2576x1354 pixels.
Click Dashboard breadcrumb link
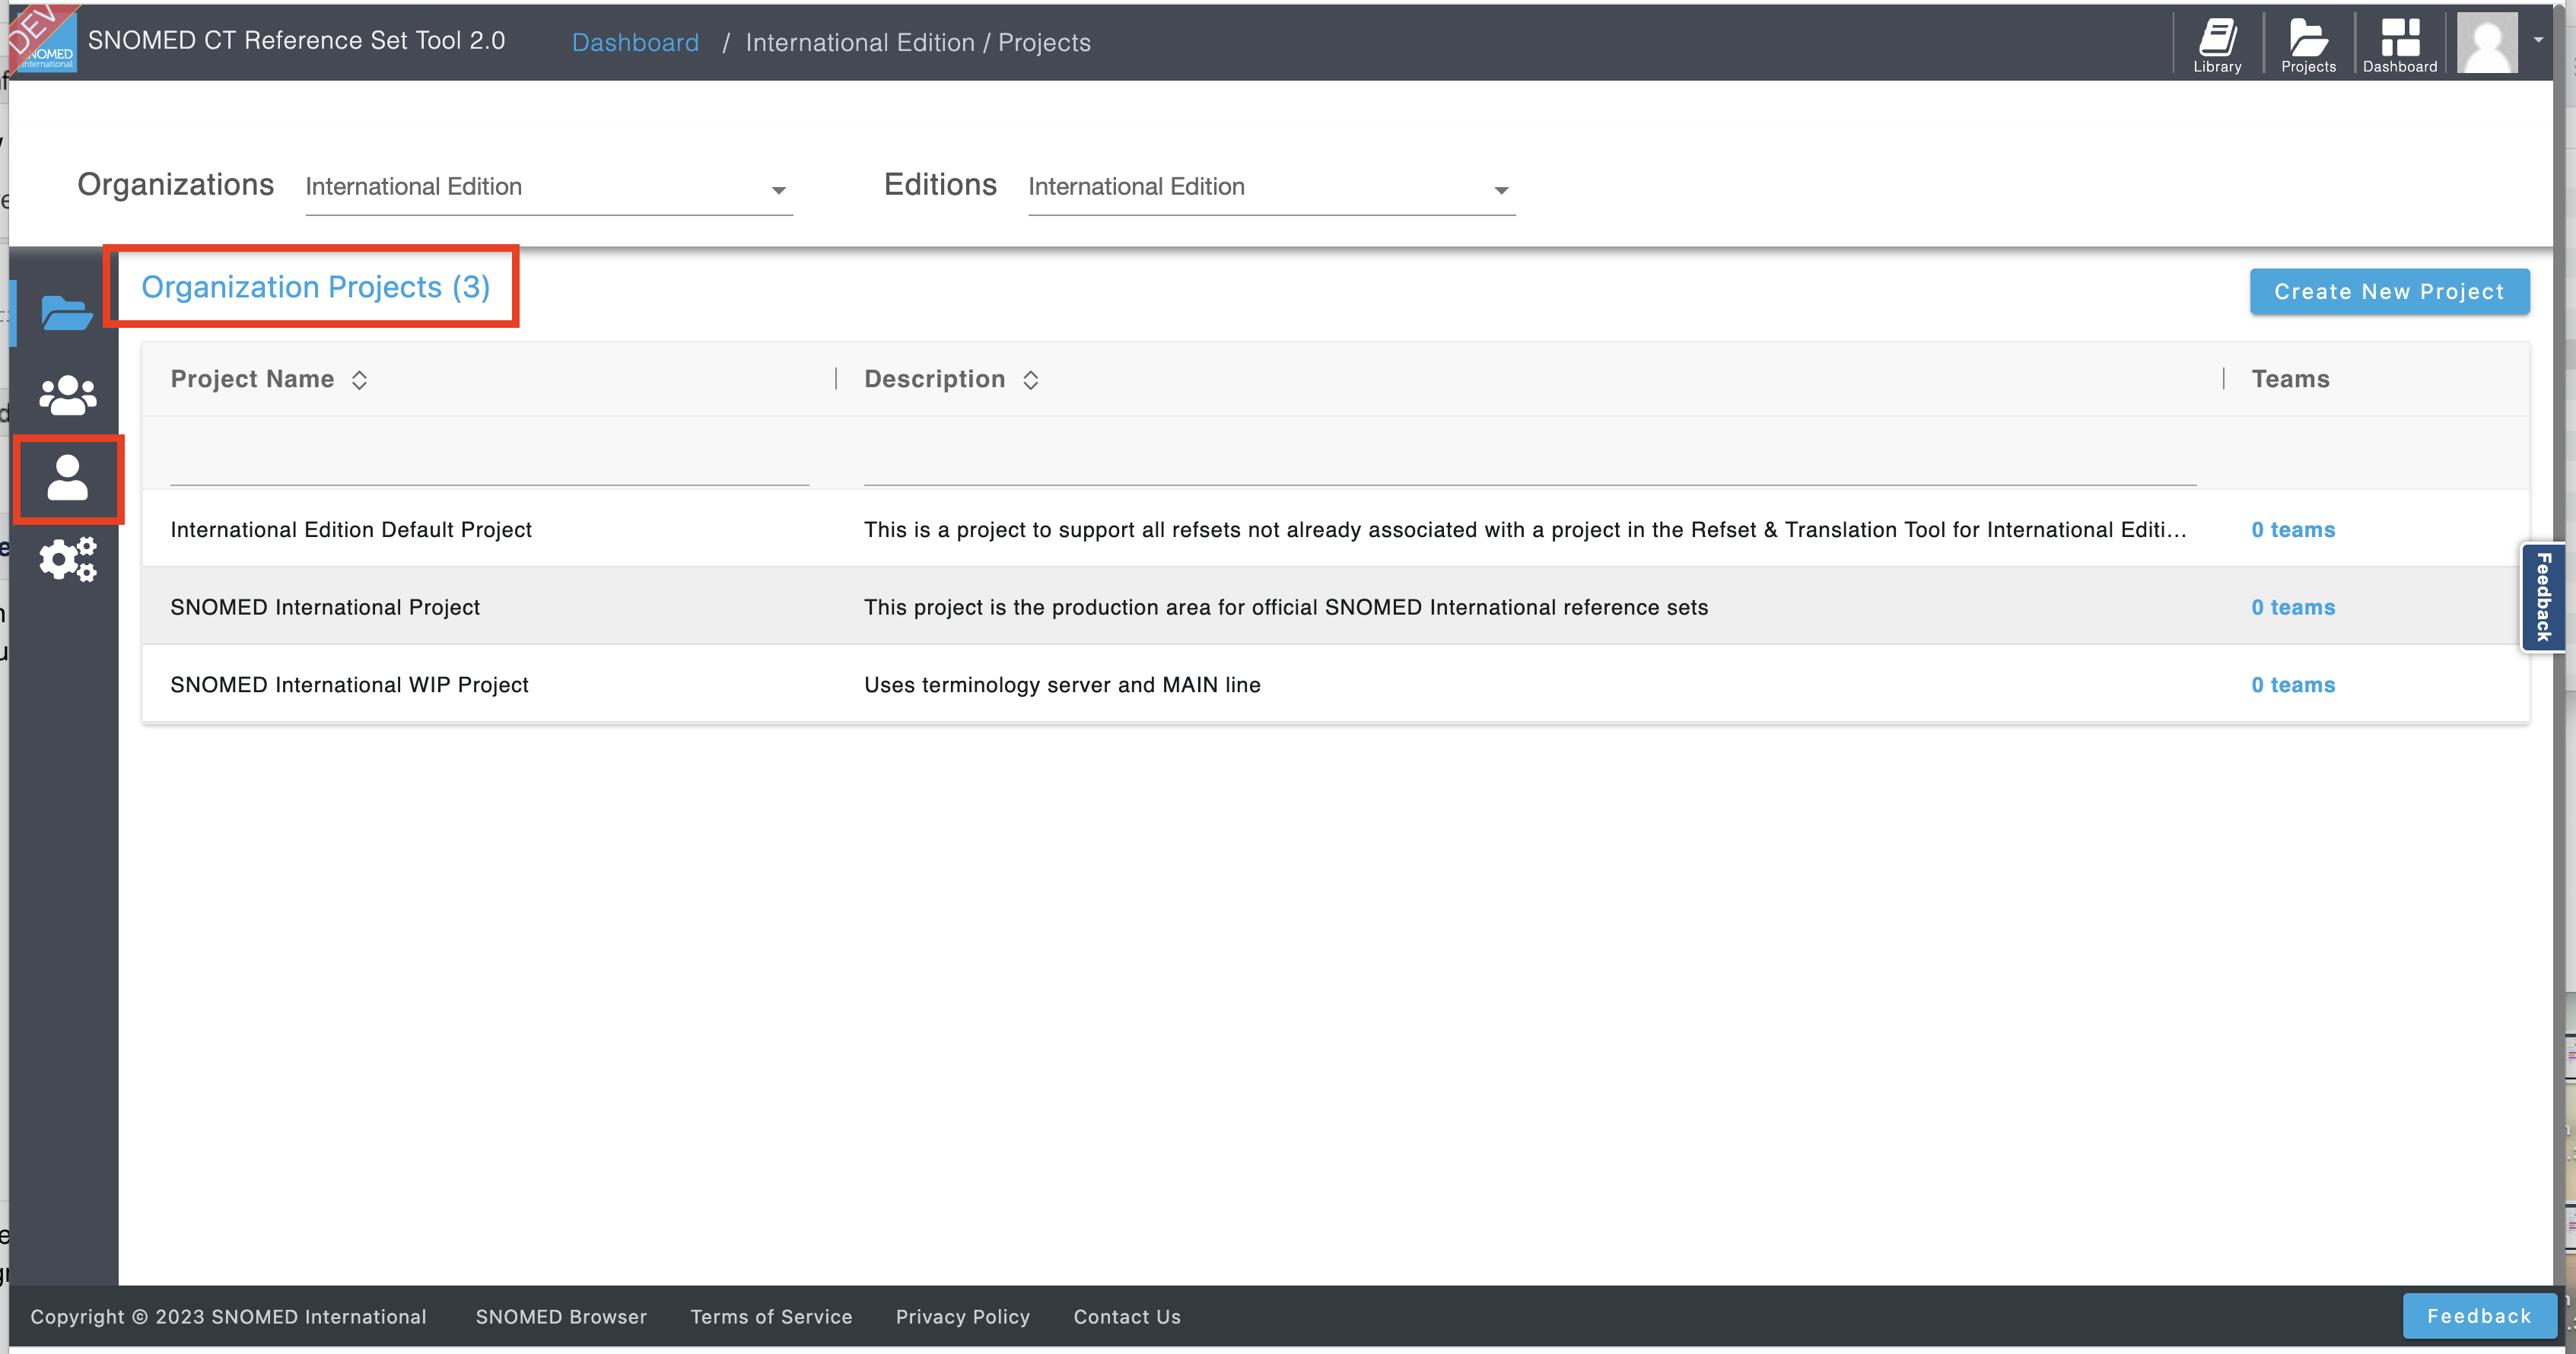[635, 42]
